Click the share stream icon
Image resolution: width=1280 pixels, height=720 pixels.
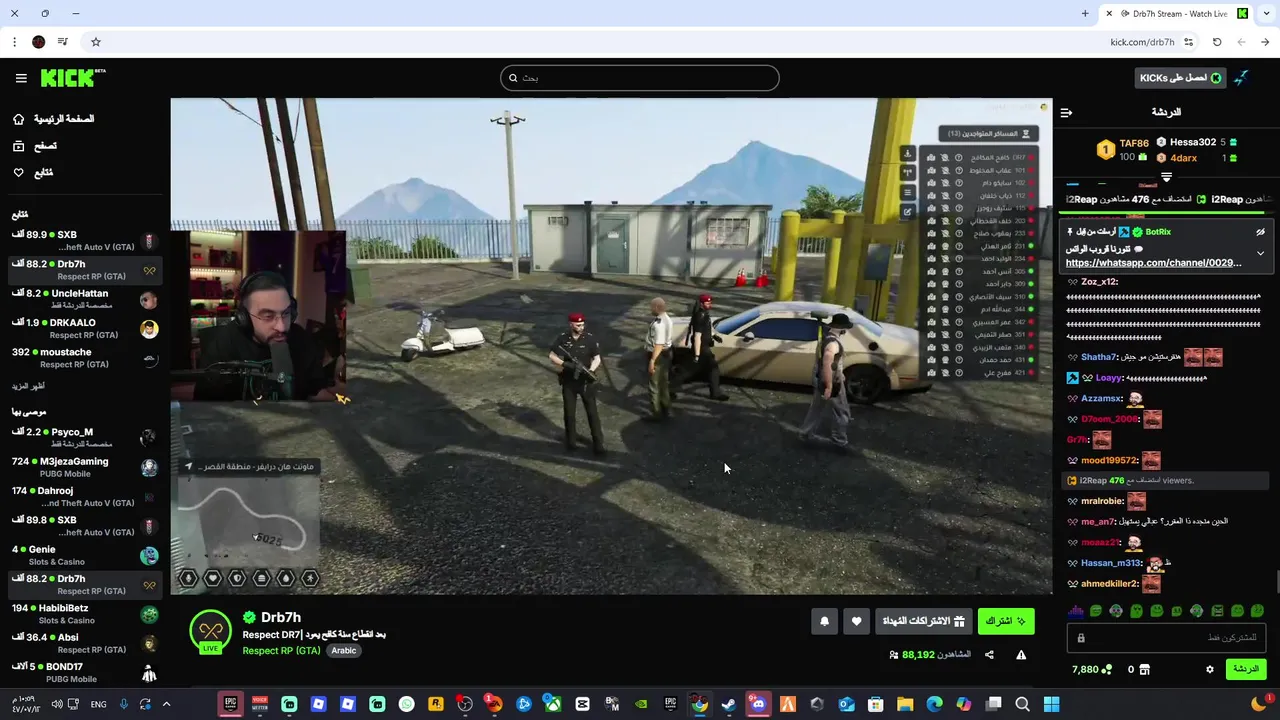pyautogui.click(x=989, y=655)
